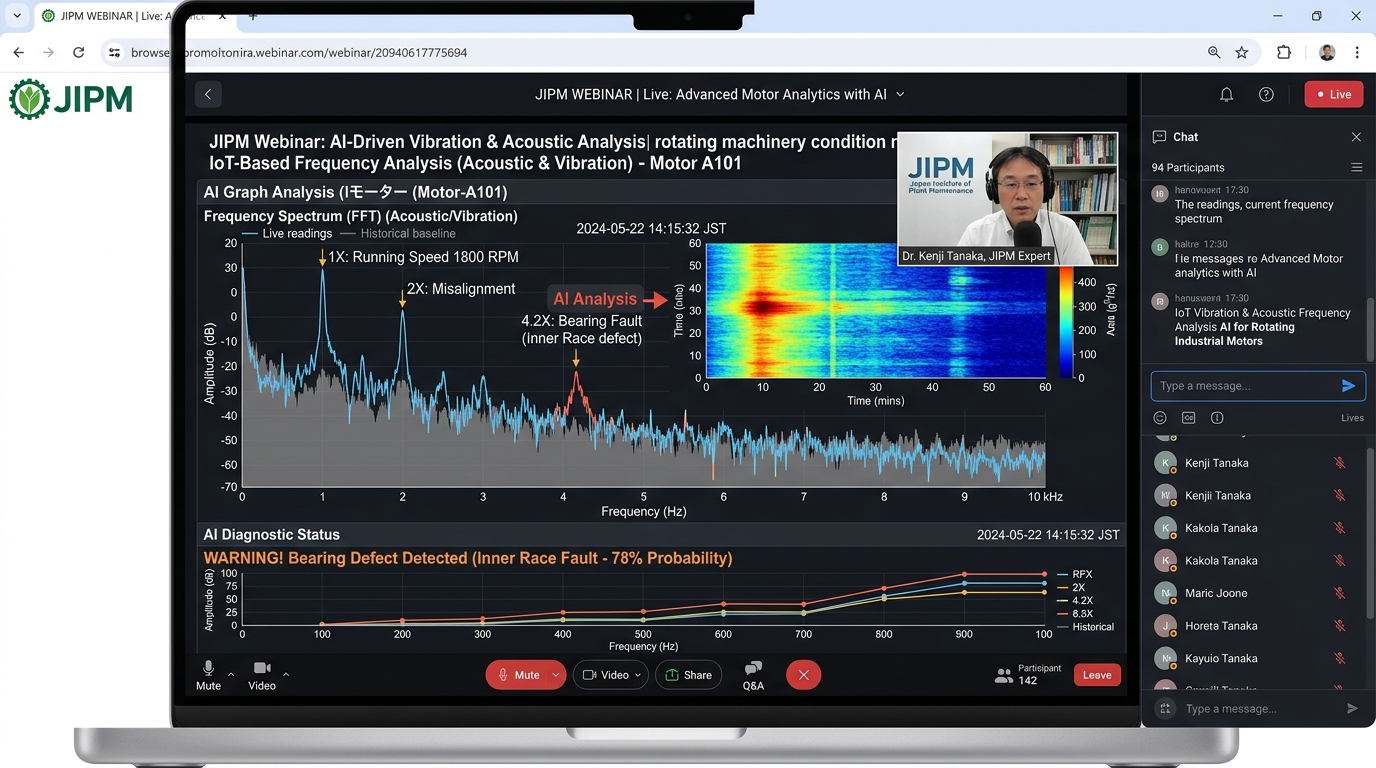Open the Q&A panel
This screenshot has height=768, width=1376.
(753, 675)
